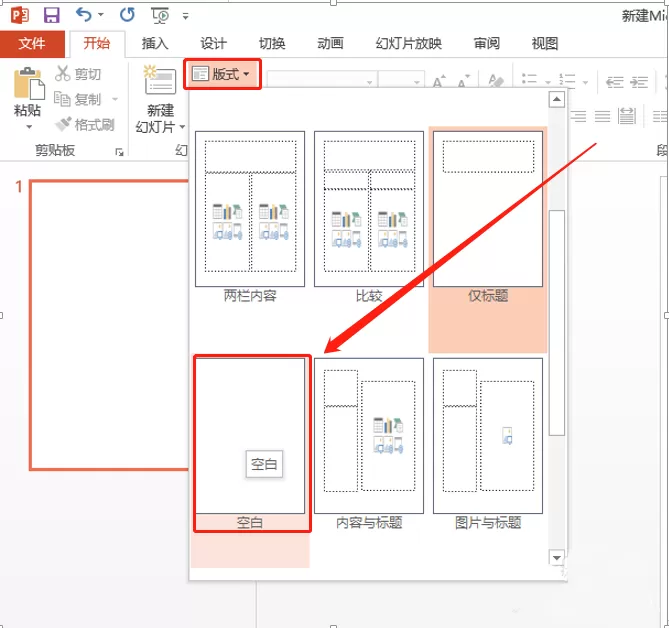Open the 视图 tab

(545, 43)
